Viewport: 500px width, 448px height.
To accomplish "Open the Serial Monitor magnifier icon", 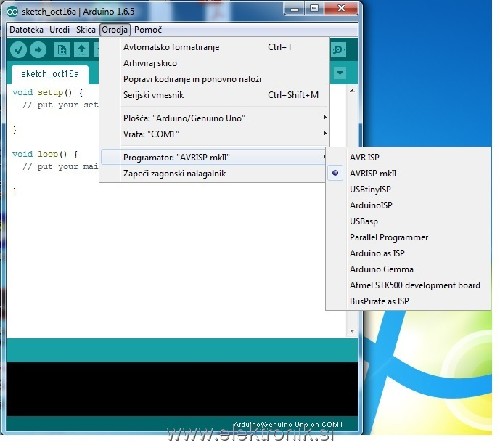I will coord(338,50).
